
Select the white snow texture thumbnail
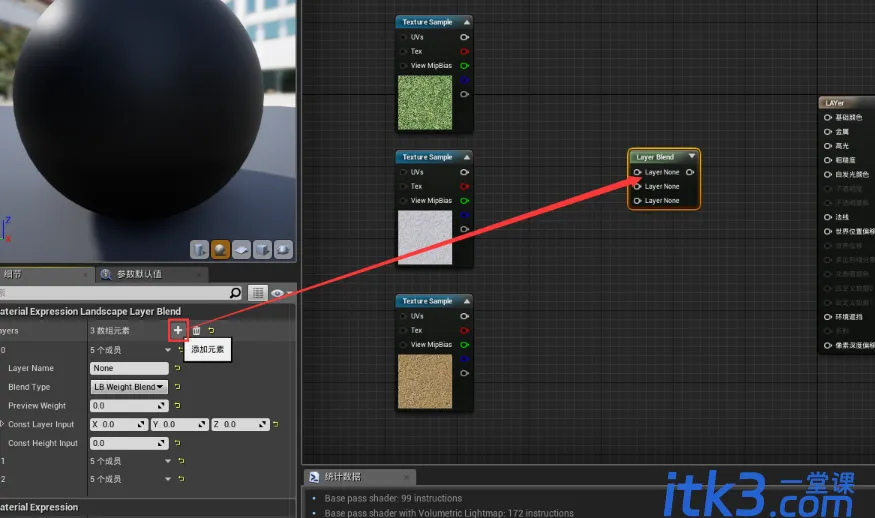(x=425, y=237)
